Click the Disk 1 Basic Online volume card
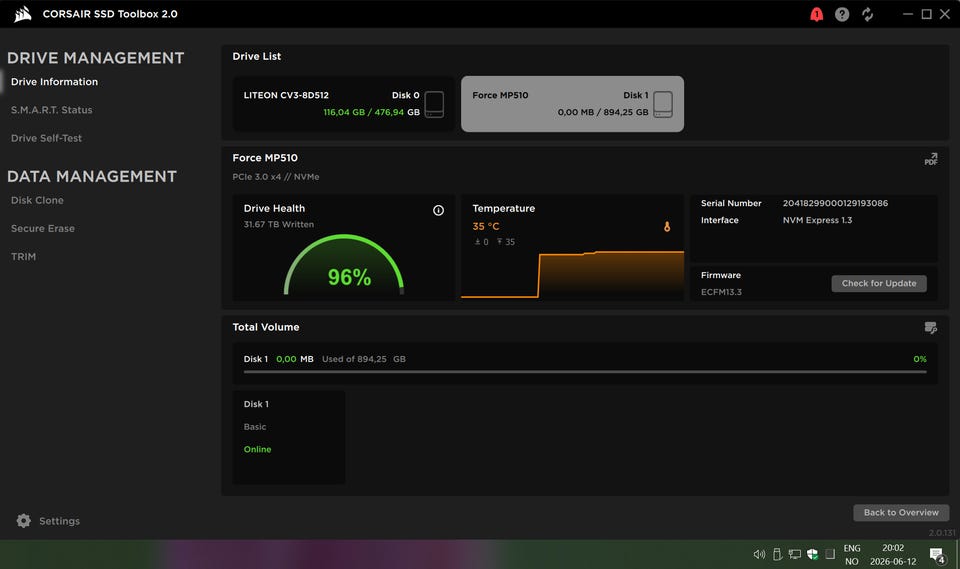The image size is (960, 569). click(289, 437)
